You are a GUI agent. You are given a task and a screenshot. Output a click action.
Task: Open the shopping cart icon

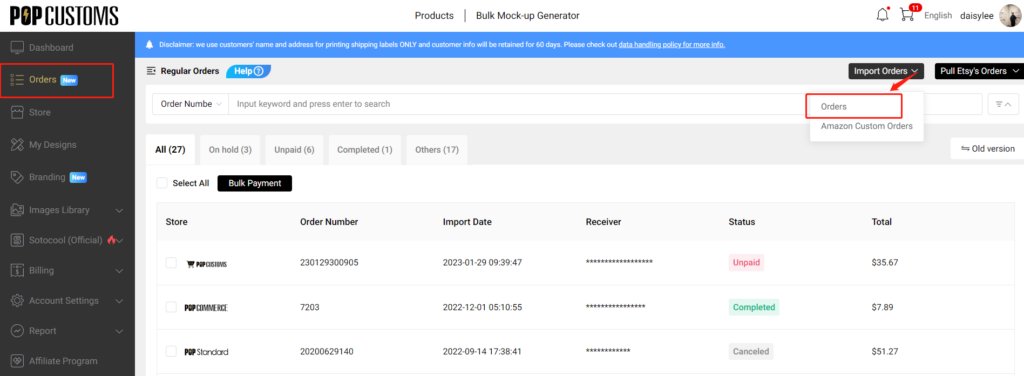(906, 15)
